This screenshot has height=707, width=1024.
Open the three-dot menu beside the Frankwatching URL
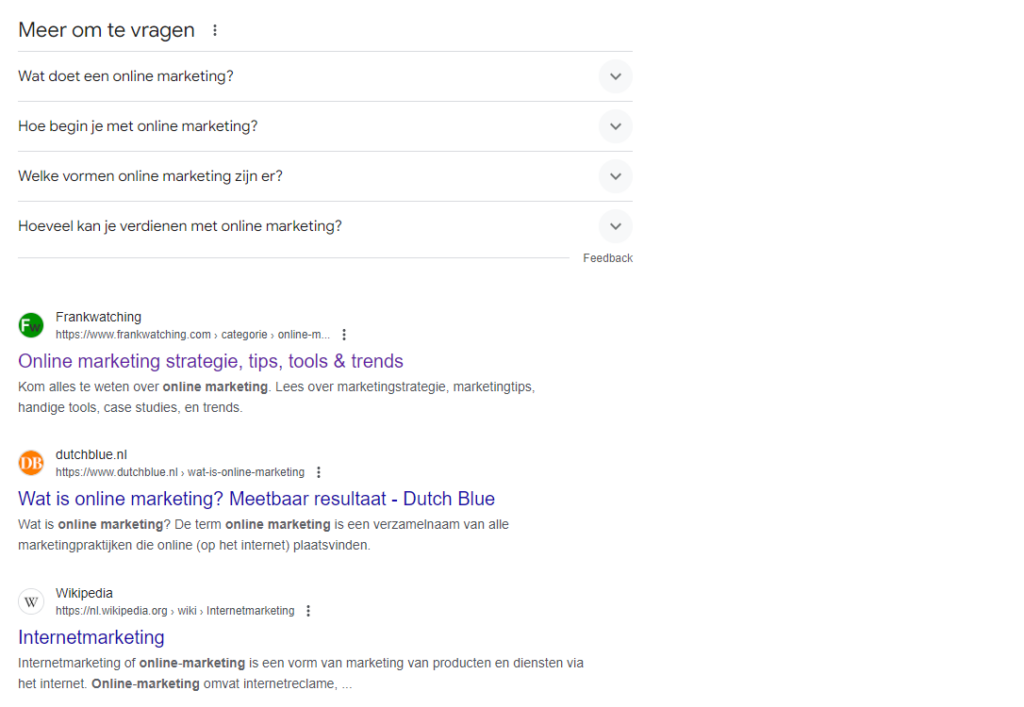click(345, 334)
